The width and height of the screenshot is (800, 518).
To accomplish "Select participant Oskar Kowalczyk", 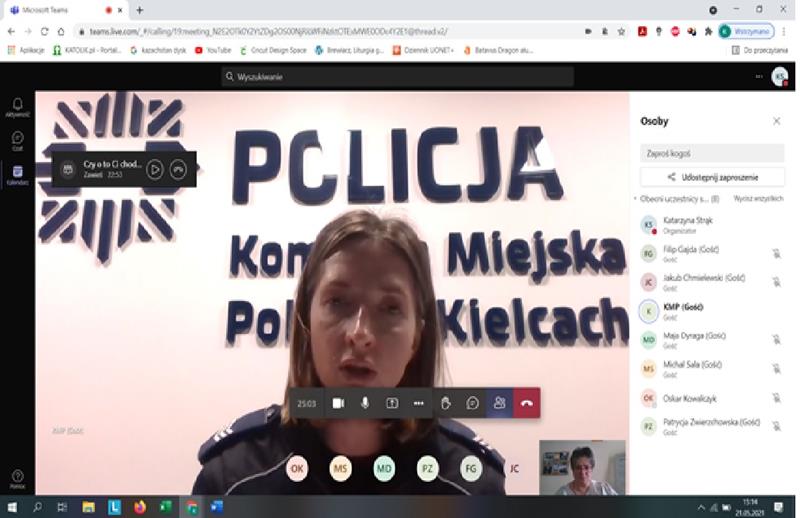I will click(x=712, y=398).
